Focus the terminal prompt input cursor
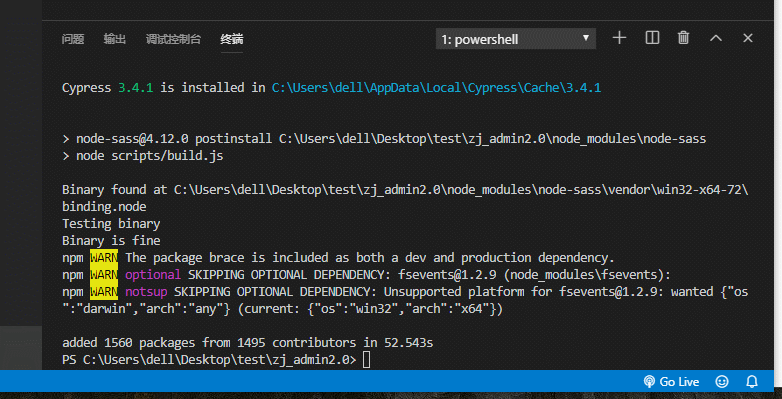This screenshot has width=782, height=399. (x=367, y=360)
